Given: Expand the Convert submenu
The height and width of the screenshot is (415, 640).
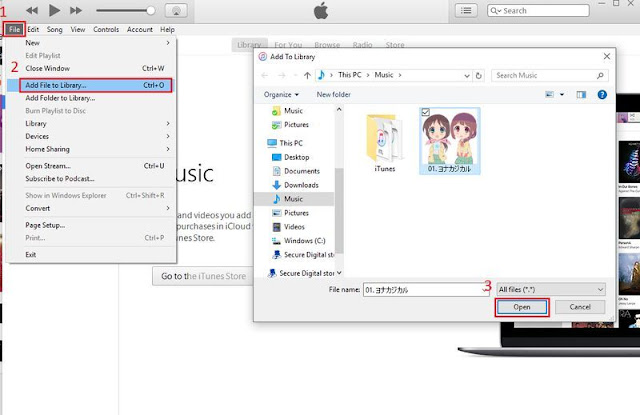Looking at the screenshot, I should [92, 208].
